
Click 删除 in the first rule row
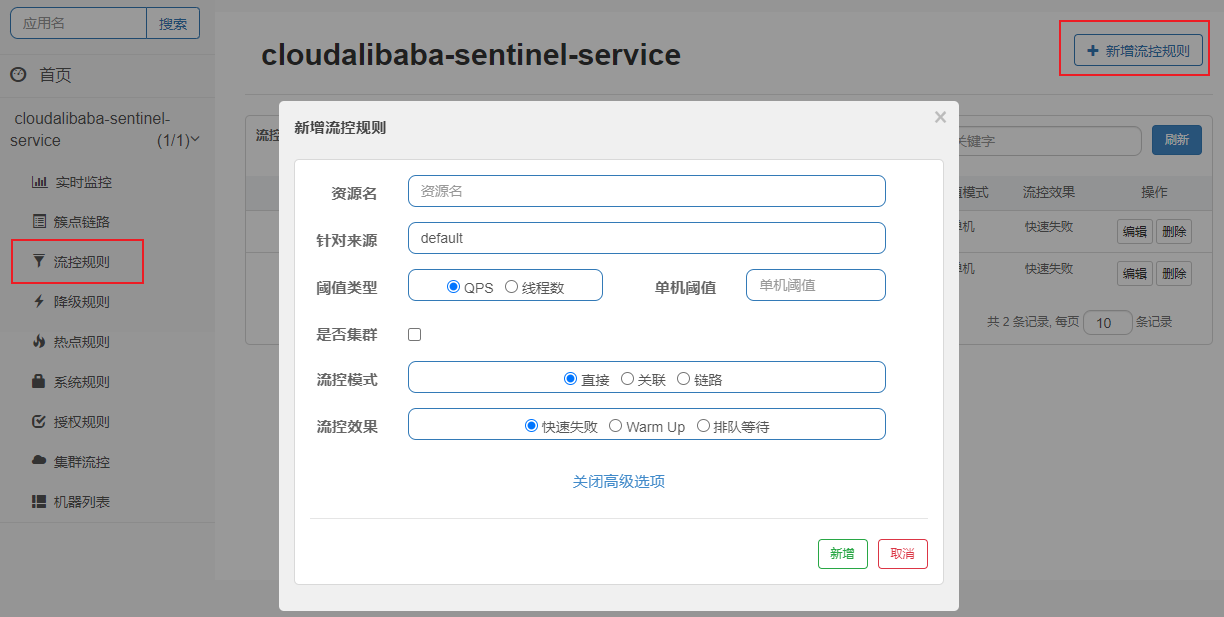click(1174, 231)
